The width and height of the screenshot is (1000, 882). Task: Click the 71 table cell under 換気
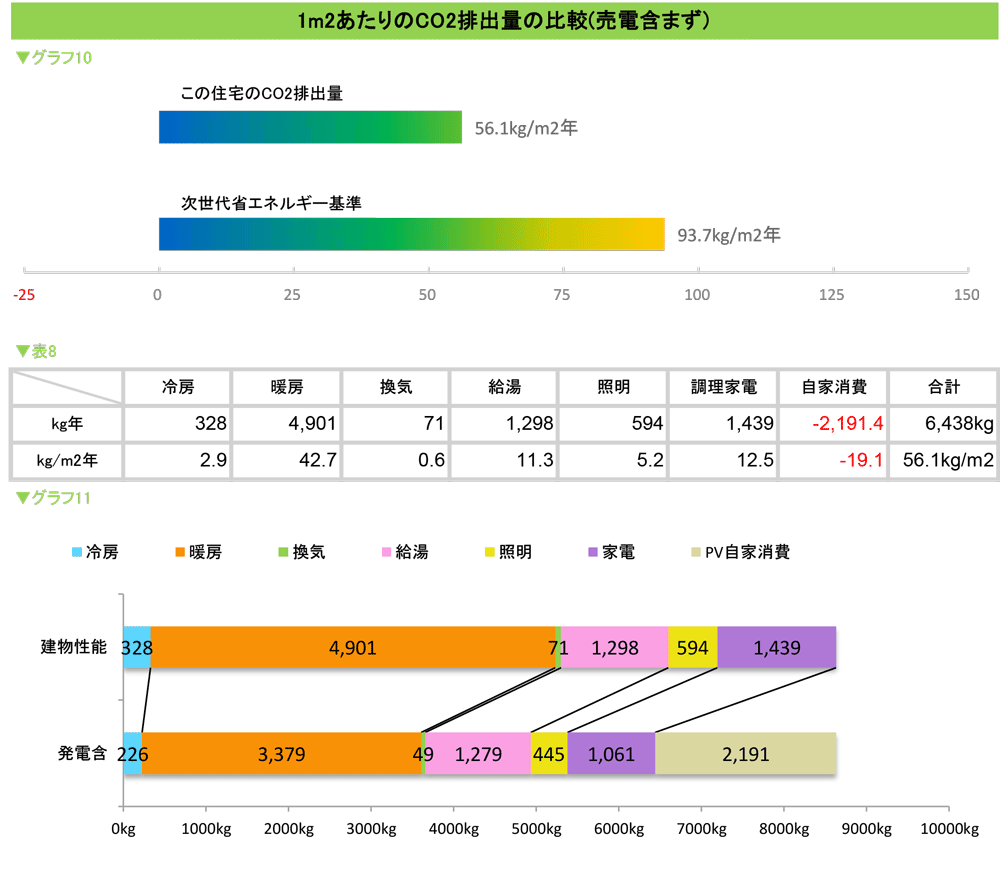pyautogui.click(x=396, y=424)
